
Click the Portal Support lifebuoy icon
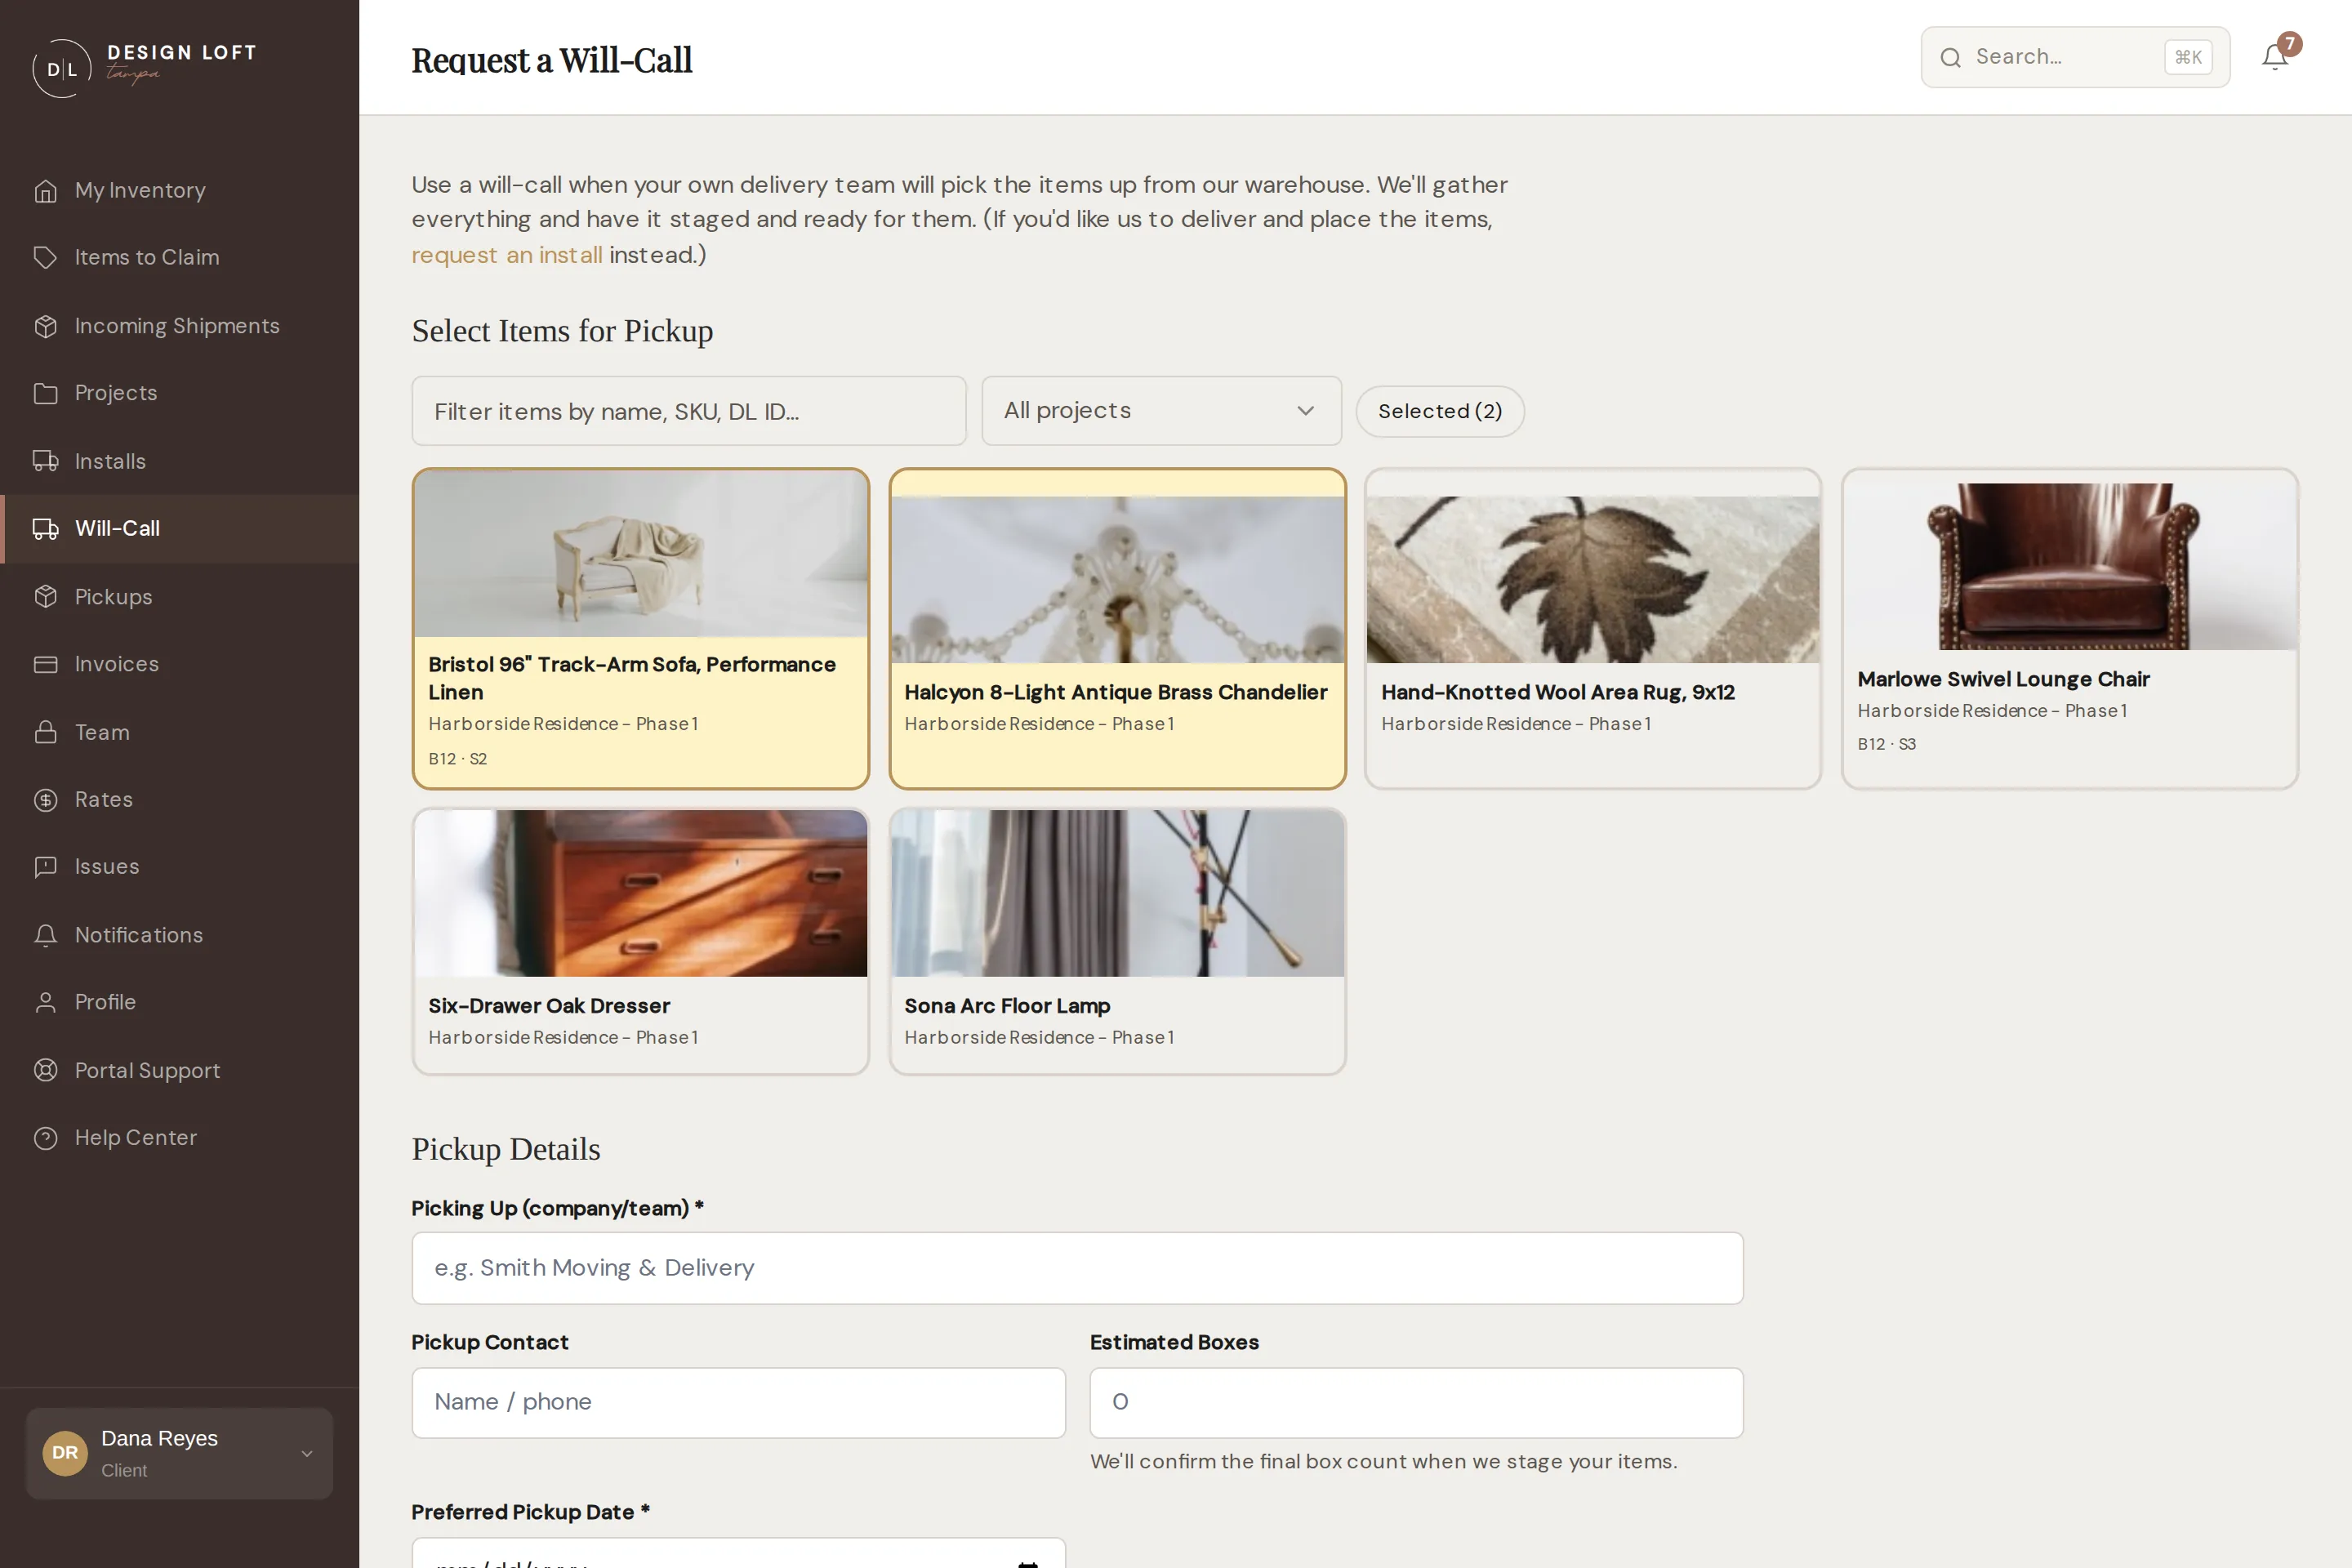(x=45, y=1070)
